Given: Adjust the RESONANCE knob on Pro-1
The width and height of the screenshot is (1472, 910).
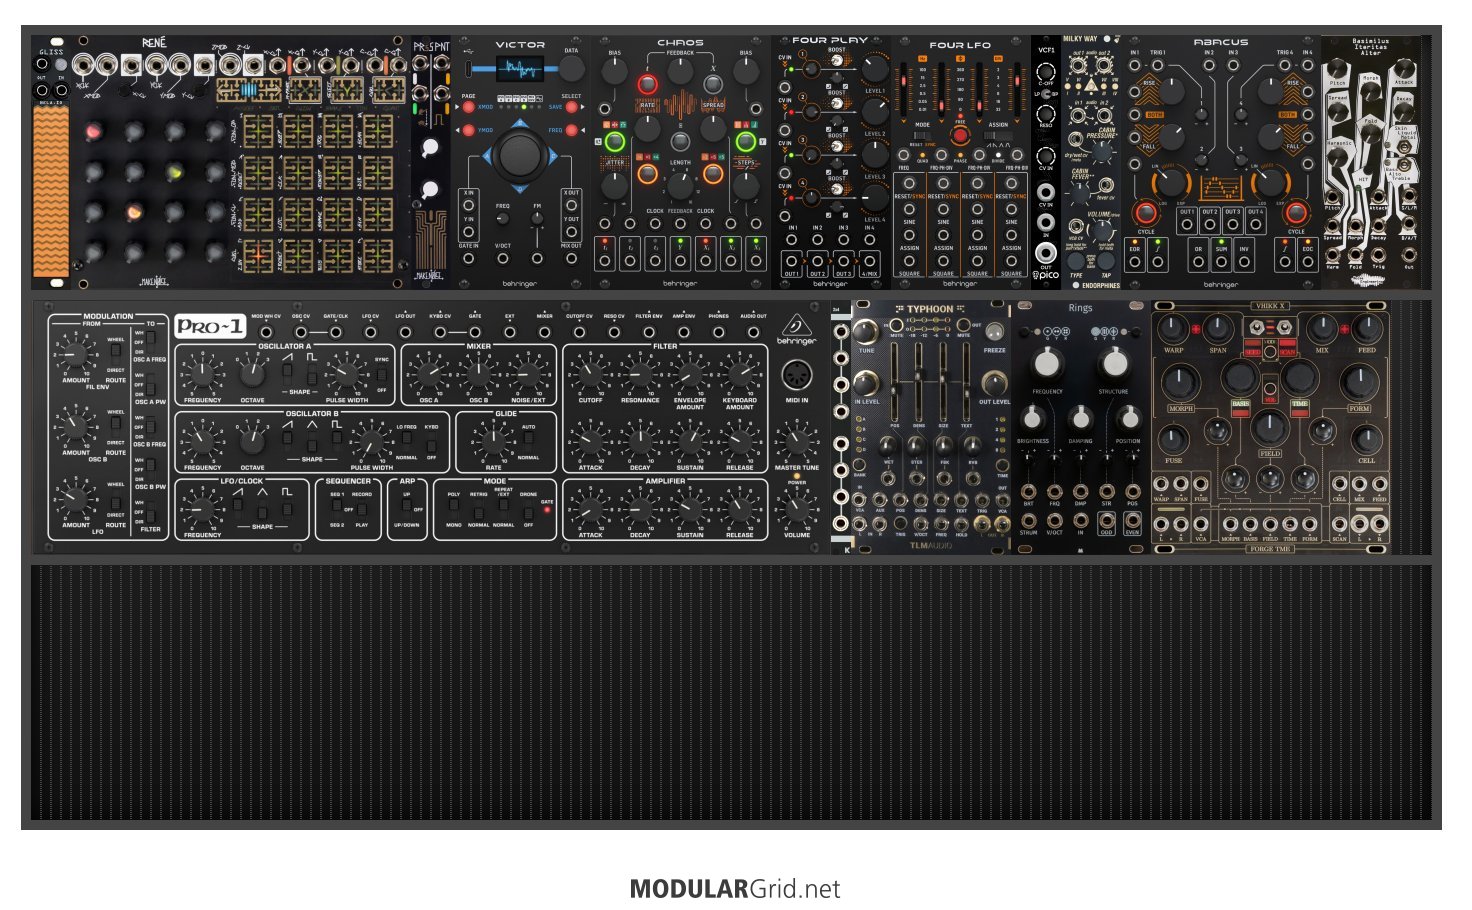Looking at the screenshot, I should click(640, 375).
